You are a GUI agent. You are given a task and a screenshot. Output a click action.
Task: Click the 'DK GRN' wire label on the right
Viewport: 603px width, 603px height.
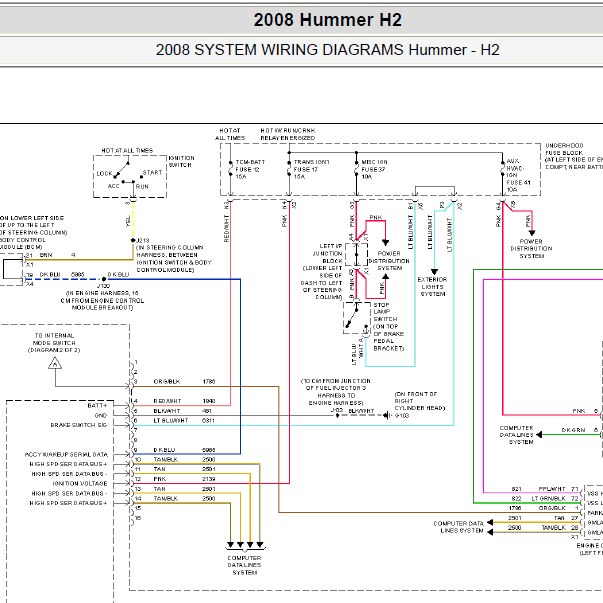(573, 430)
